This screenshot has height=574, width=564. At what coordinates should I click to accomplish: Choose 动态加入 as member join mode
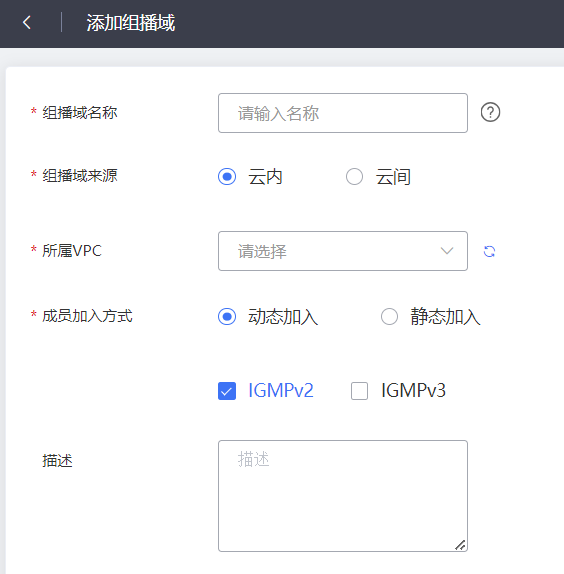(227, 317)
